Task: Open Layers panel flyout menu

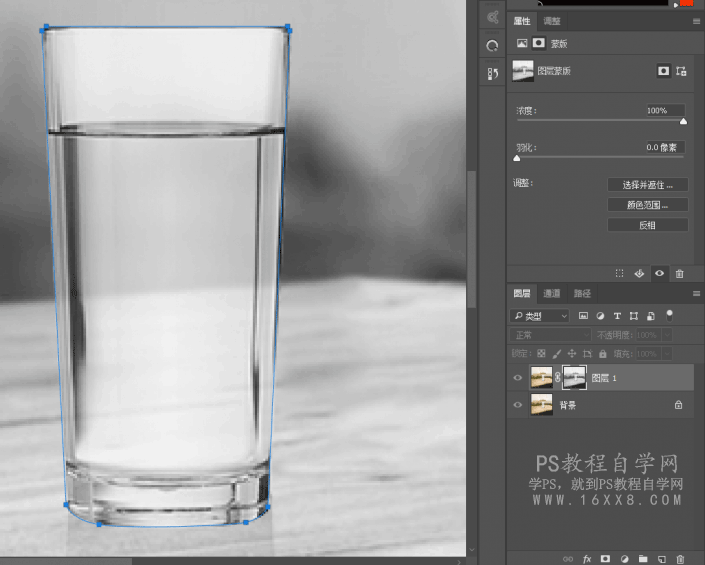Action: pos(696,294)
